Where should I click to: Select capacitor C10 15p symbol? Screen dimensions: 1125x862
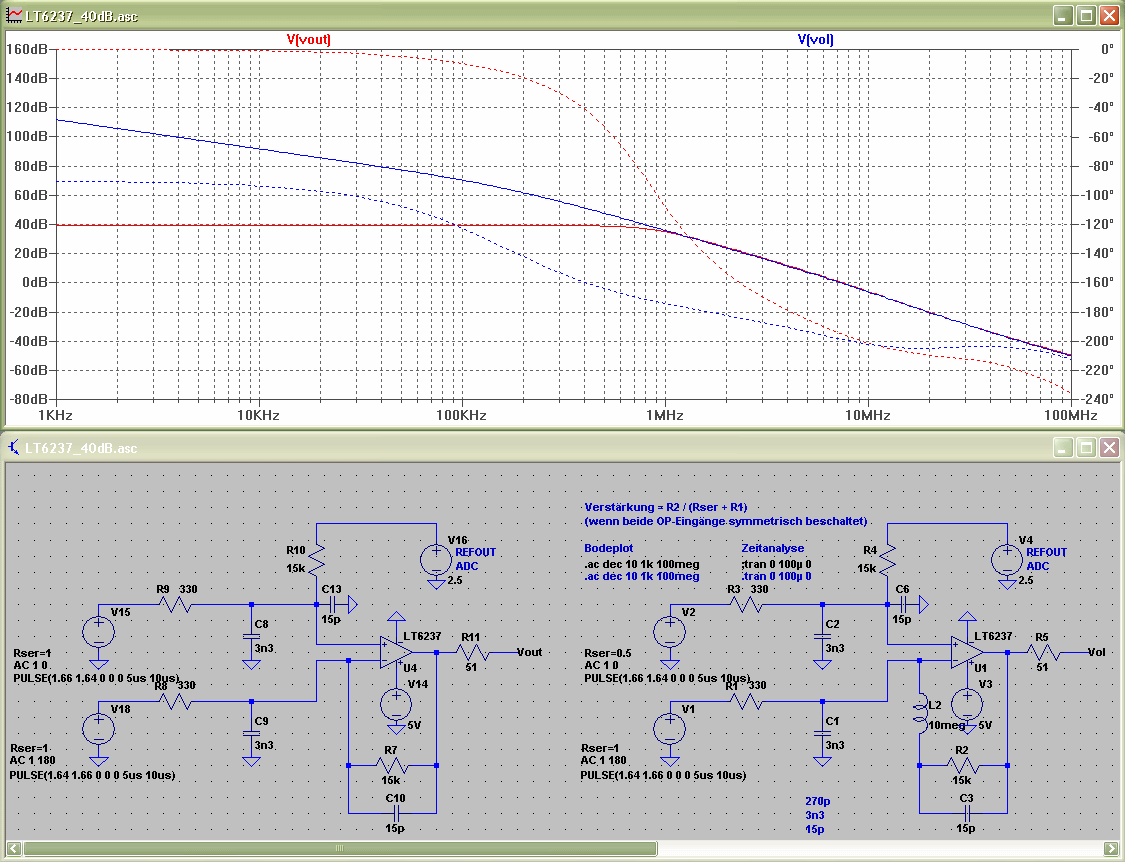[x=394, y=813]
